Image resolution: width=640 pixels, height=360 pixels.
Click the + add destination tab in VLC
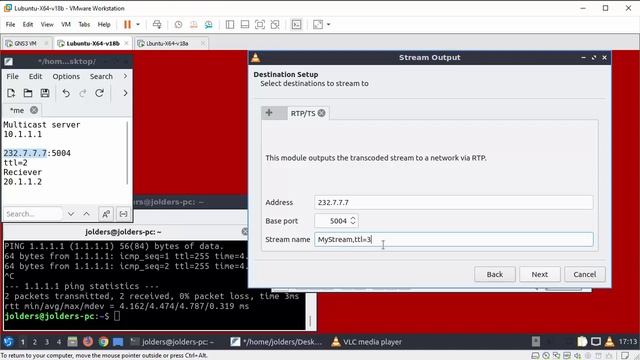point(269,113)
